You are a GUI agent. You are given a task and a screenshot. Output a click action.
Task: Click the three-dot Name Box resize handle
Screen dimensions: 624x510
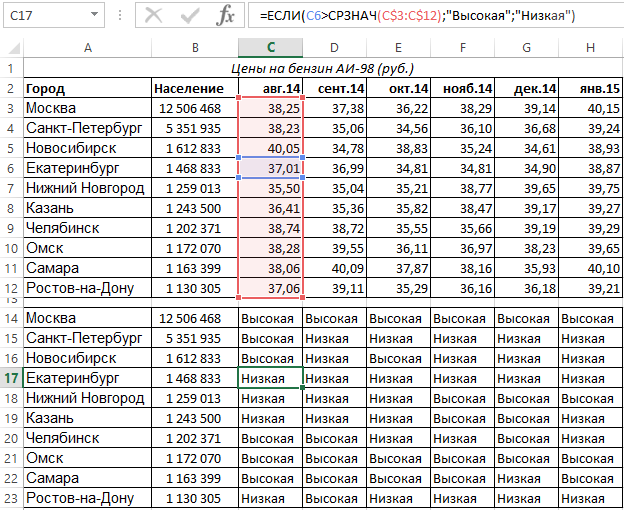(x=121, y=16)
